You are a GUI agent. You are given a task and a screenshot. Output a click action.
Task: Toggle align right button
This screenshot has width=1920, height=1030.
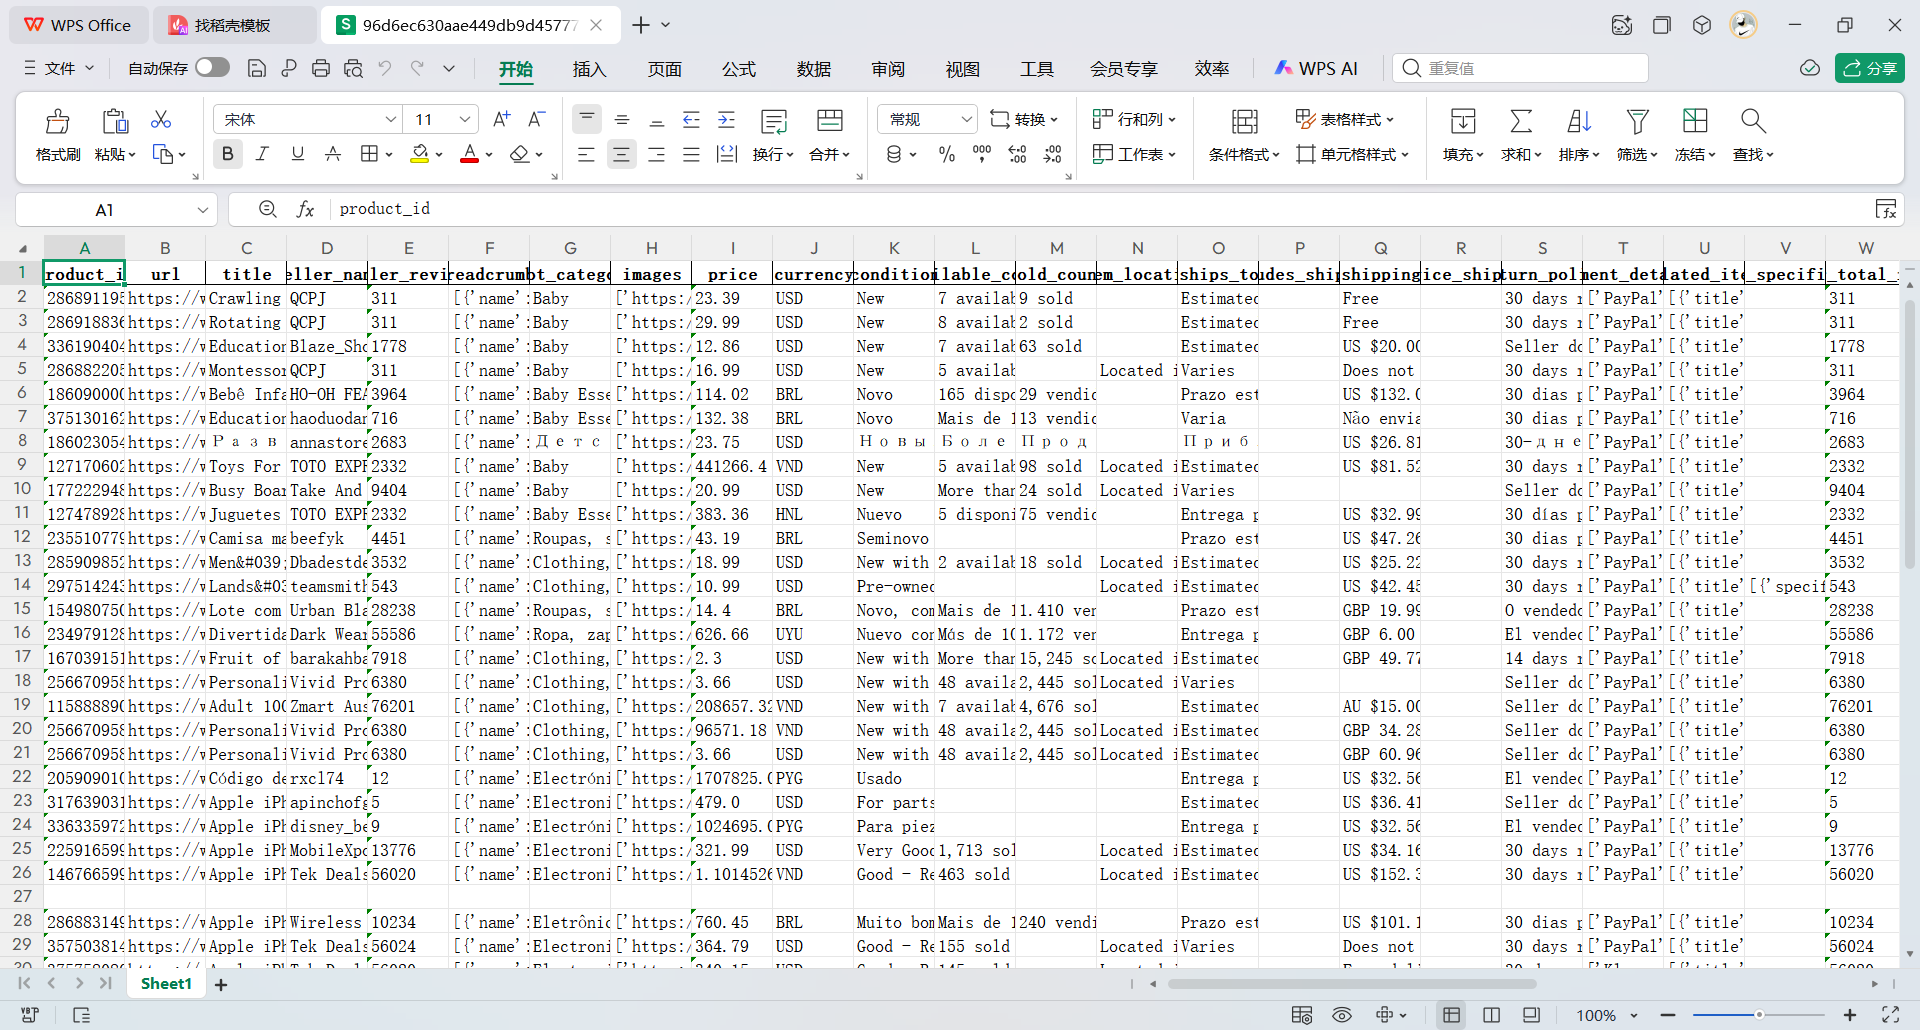pos(656,154)
